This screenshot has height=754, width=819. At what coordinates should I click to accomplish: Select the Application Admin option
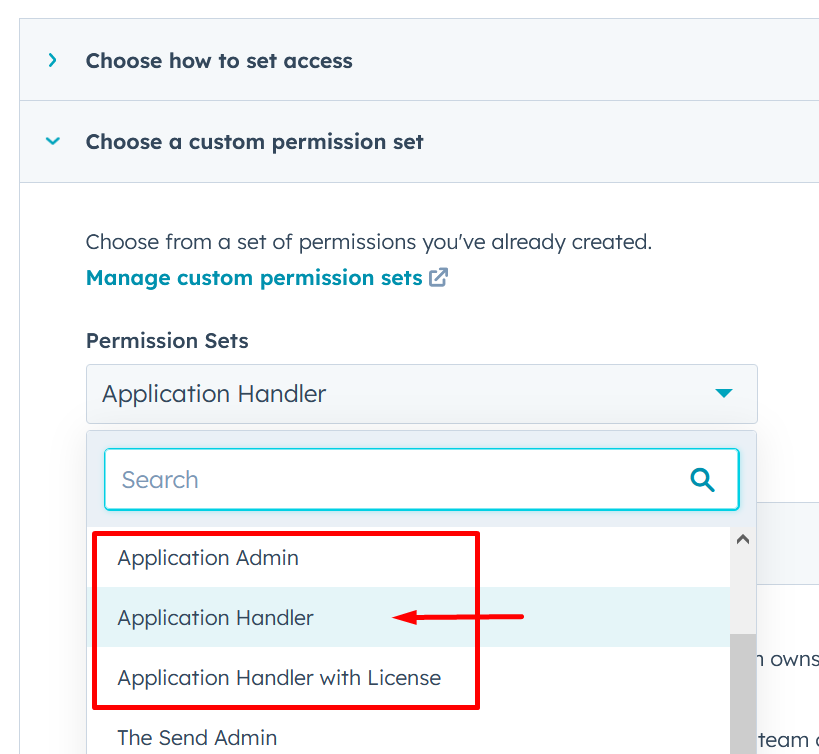point(208,558)
